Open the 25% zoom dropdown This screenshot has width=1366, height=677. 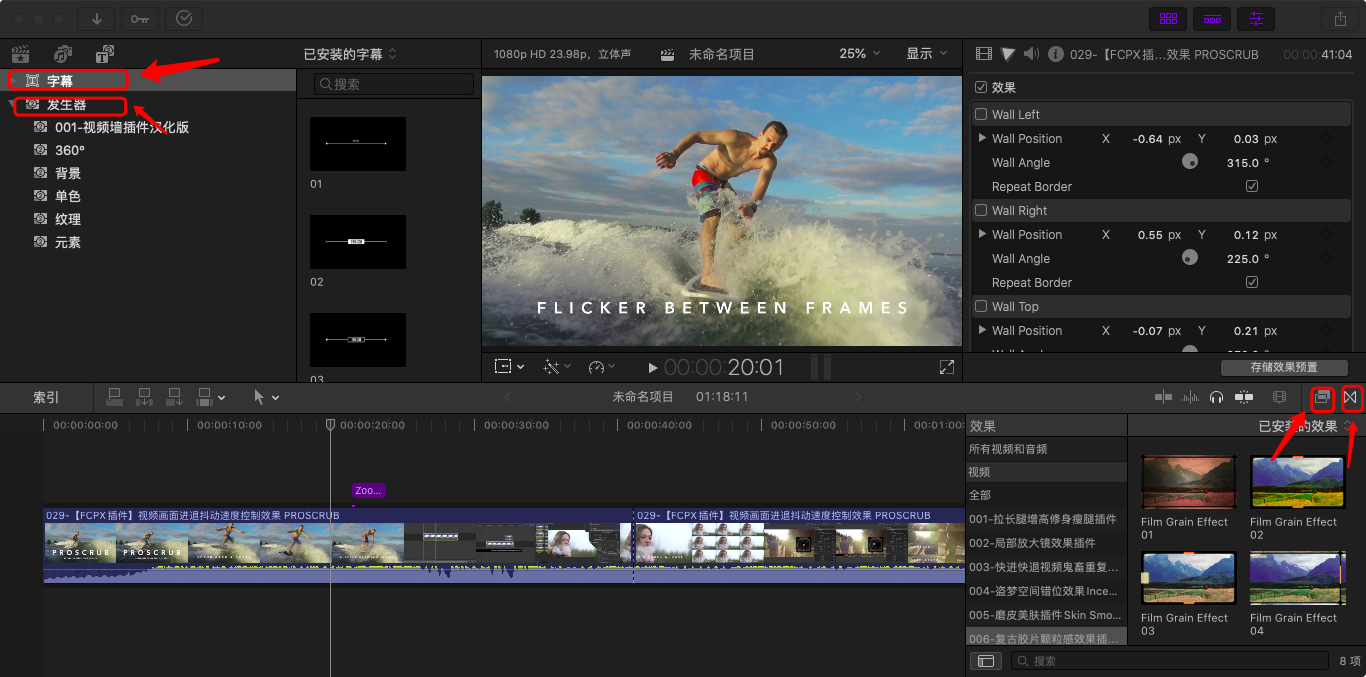pos(859,53)
